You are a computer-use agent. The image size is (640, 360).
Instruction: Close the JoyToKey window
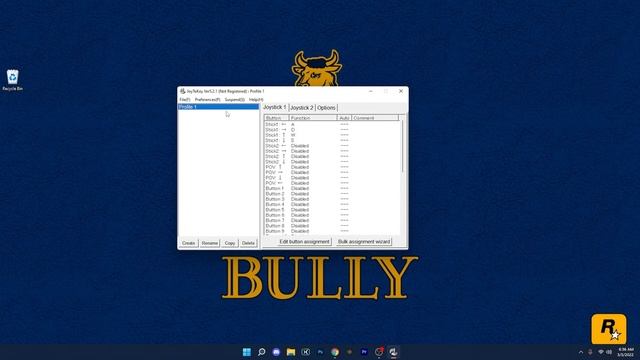point(401,91)
